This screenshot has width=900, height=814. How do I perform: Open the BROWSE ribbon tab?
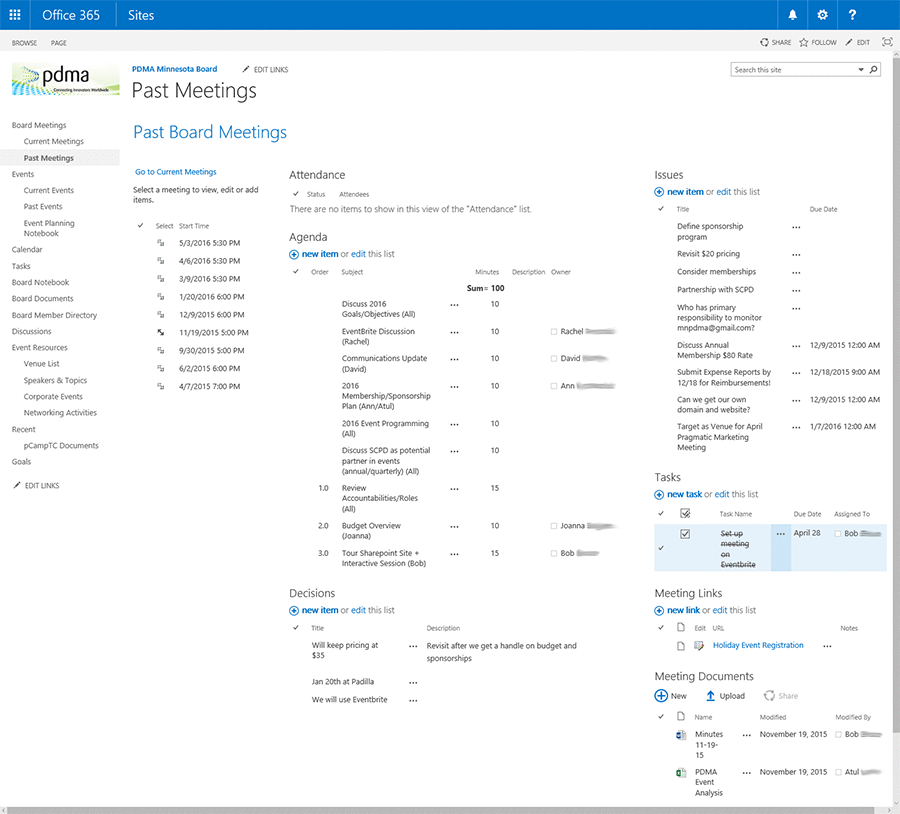tap(24, 43)
